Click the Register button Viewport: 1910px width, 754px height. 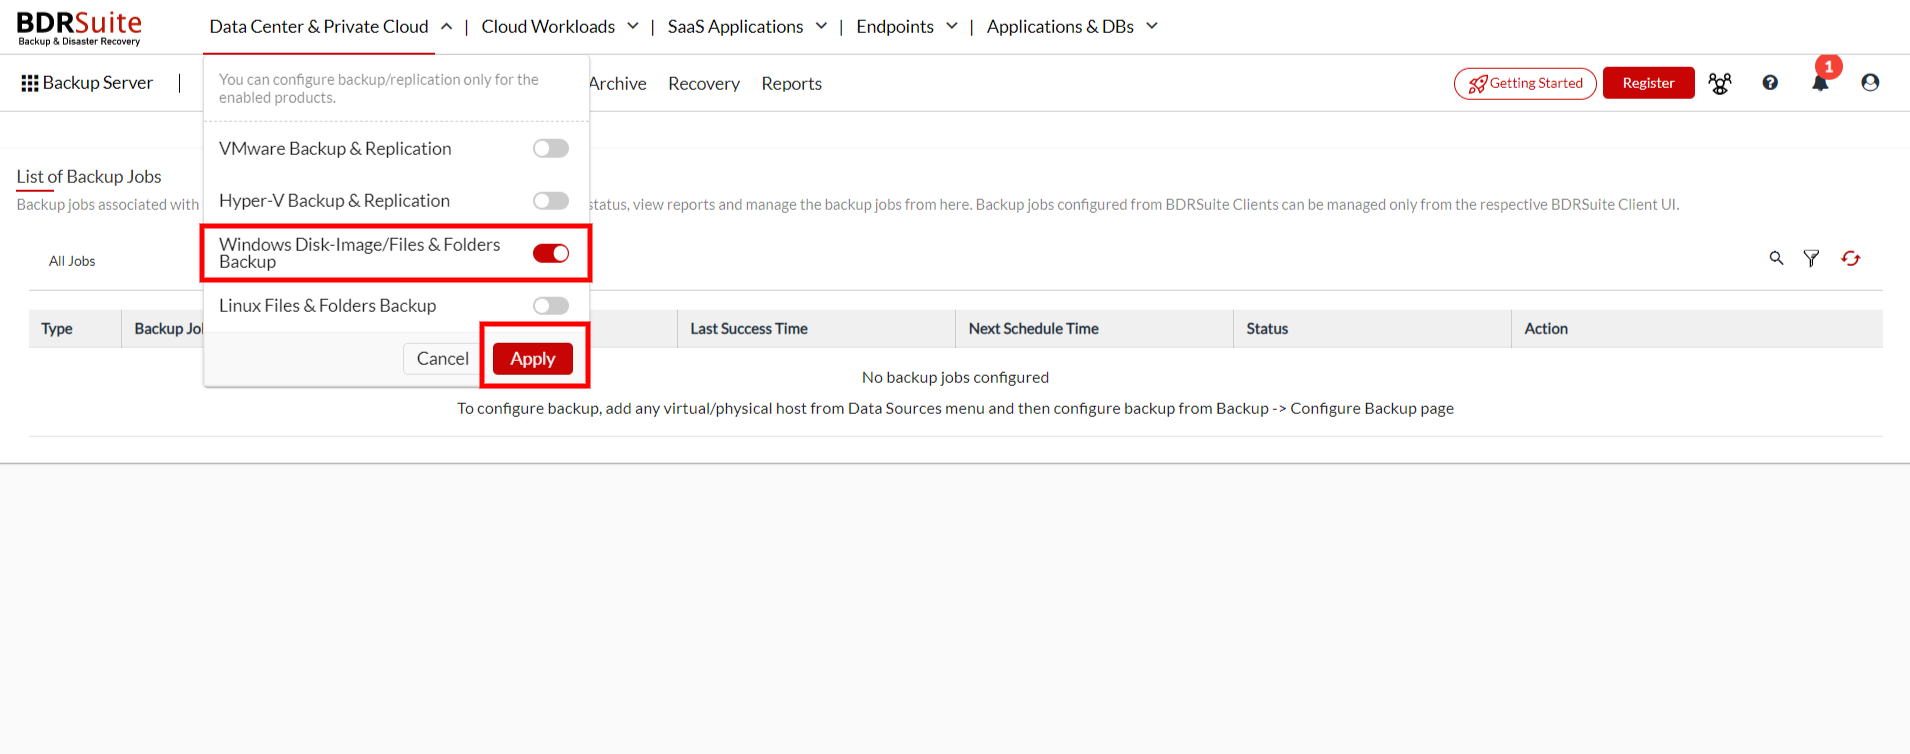tap(1648, 83)
